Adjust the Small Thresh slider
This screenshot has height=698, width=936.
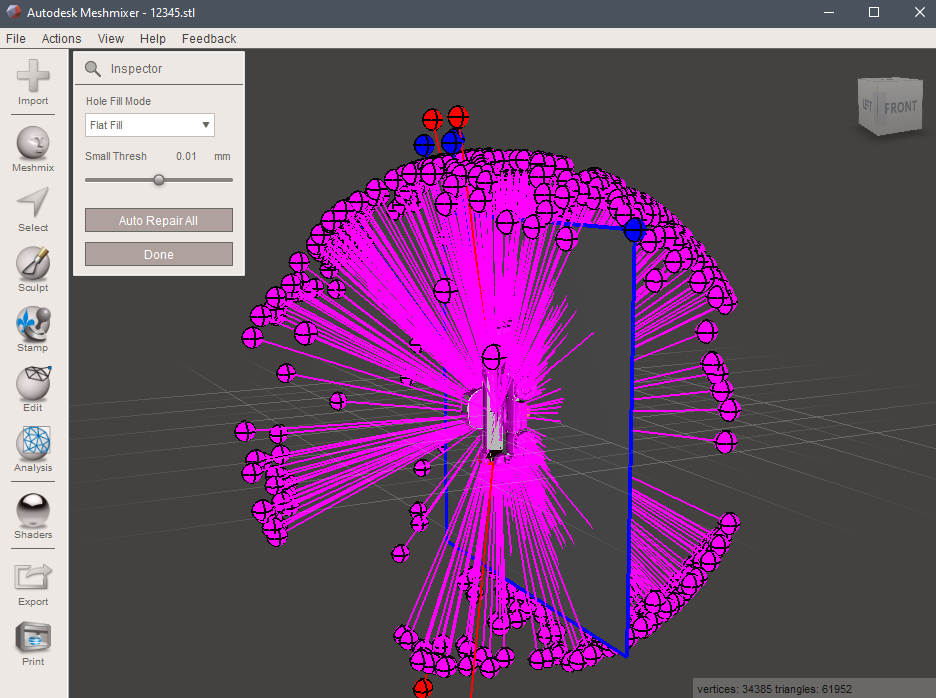(158, 180)
